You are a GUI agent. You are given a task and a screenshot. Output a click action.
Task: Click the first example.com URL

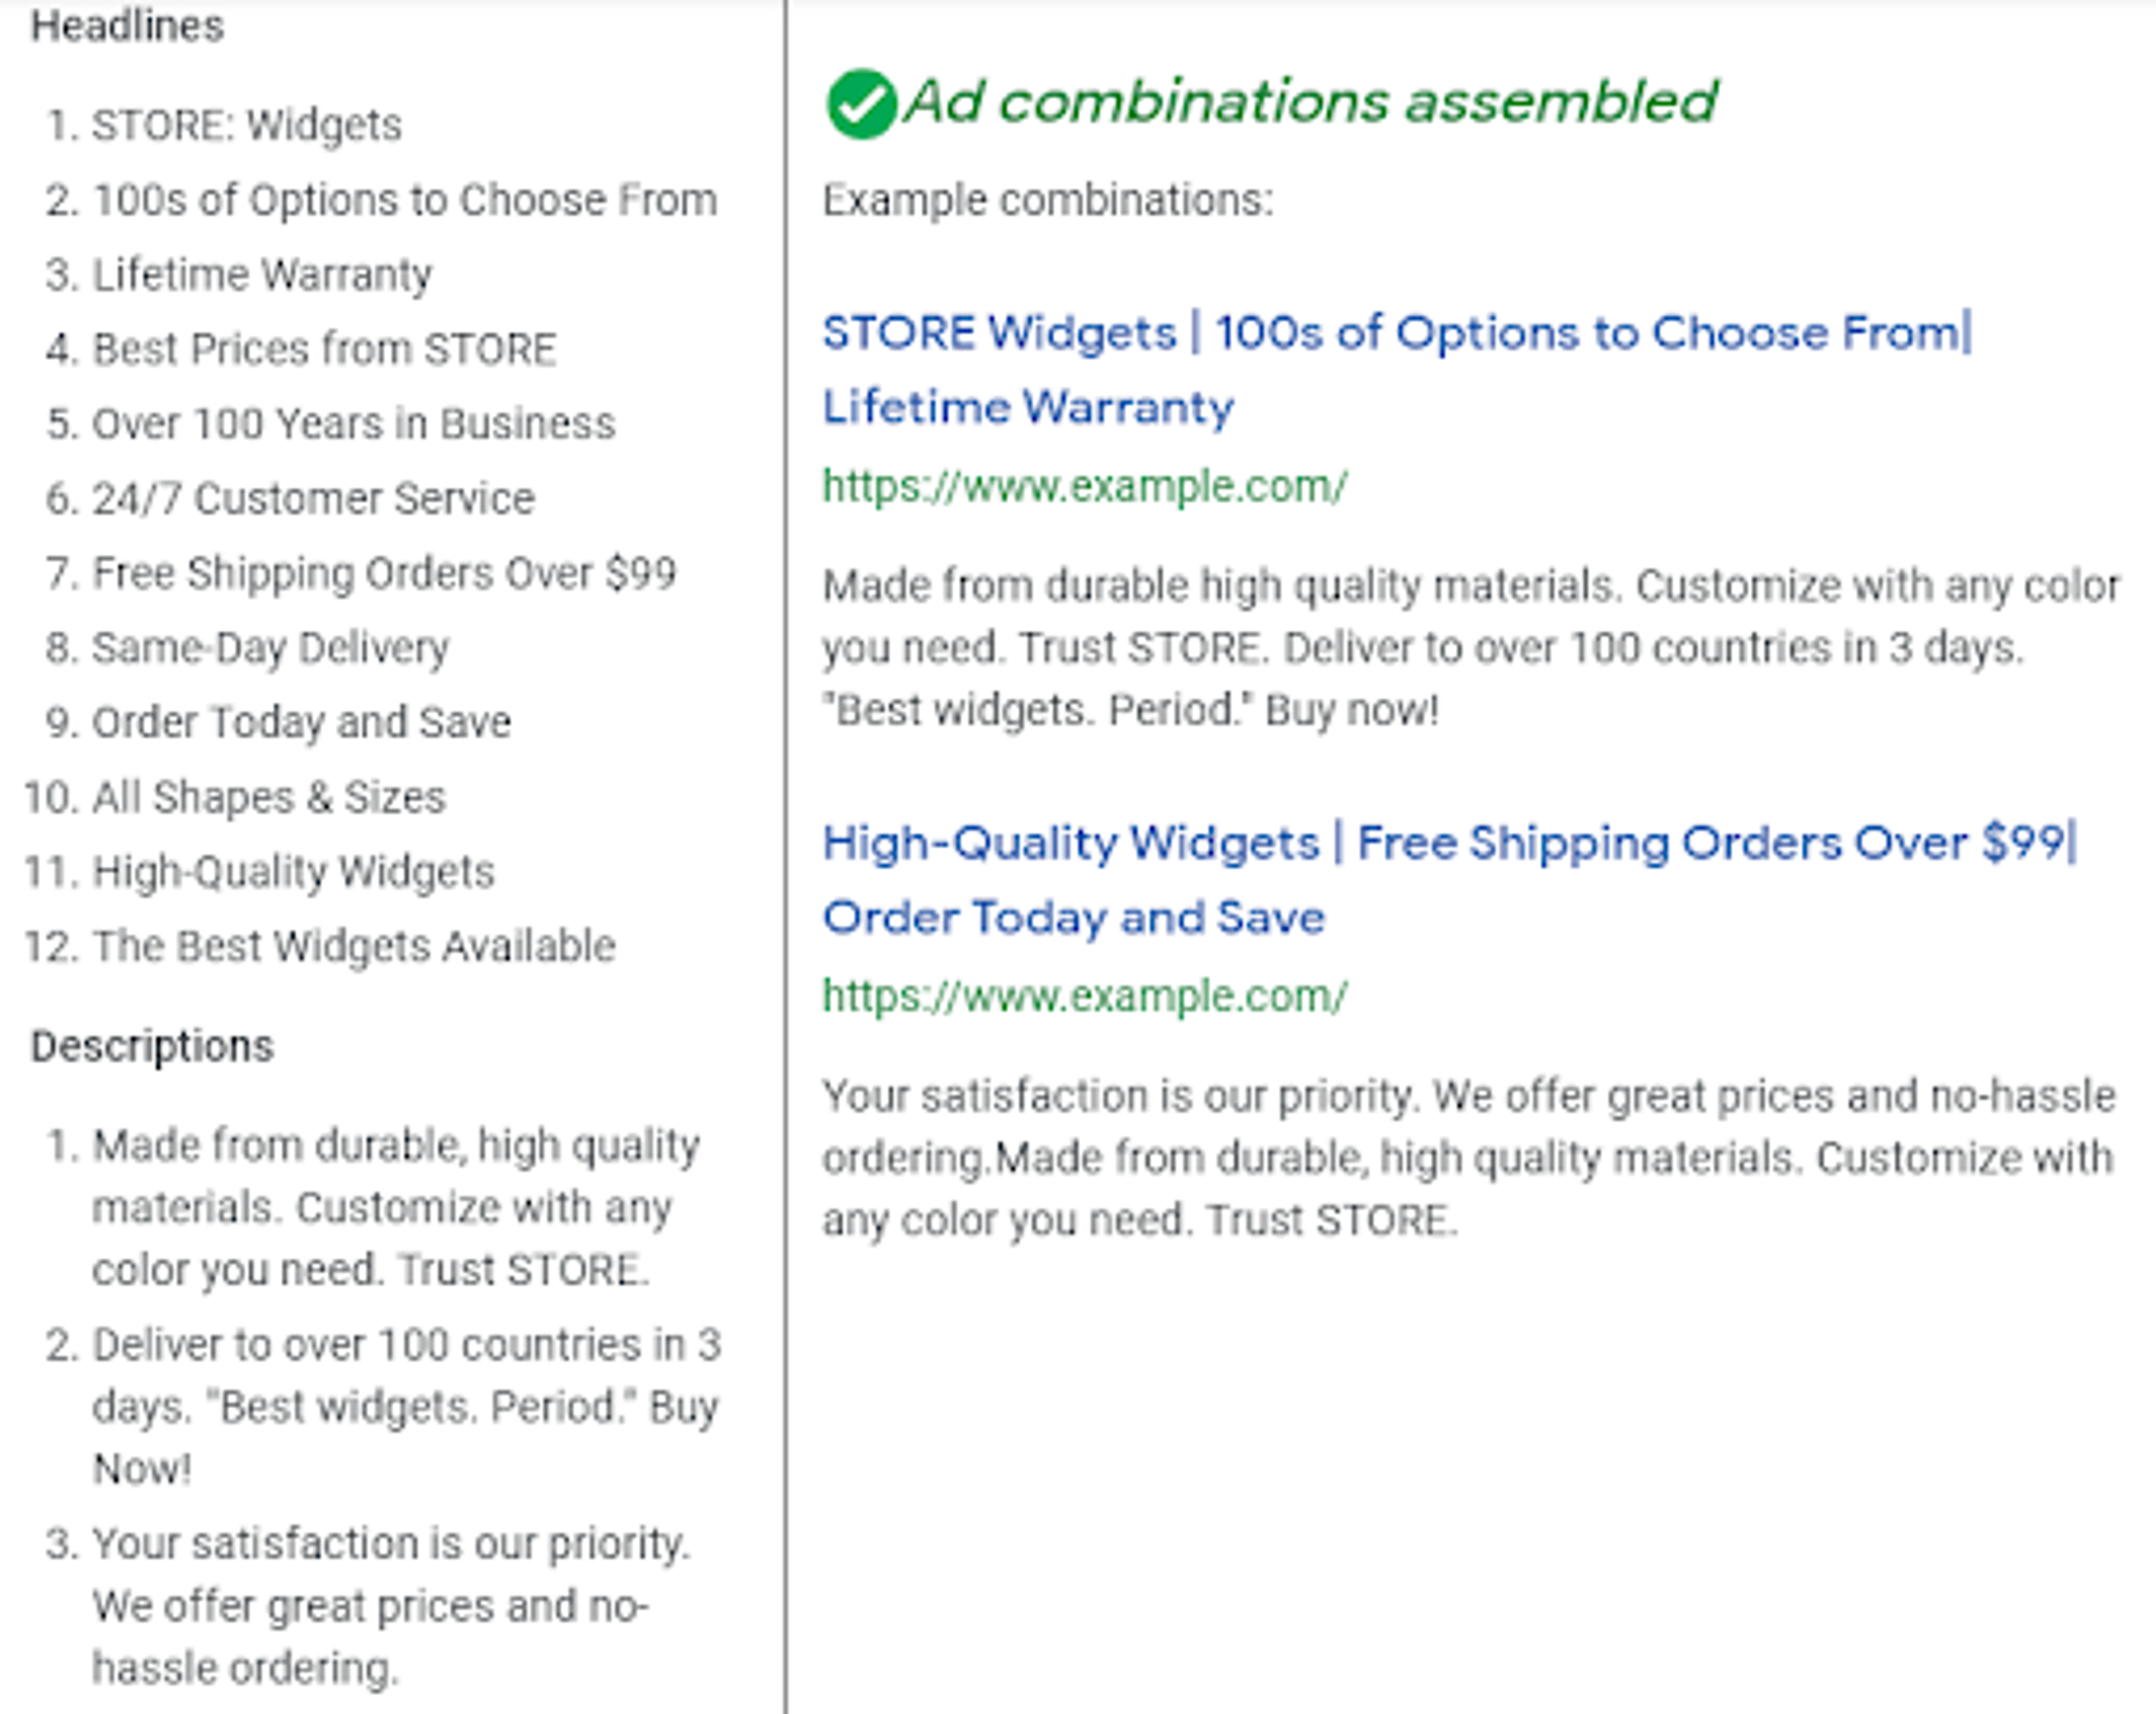tap(1085, 487)
